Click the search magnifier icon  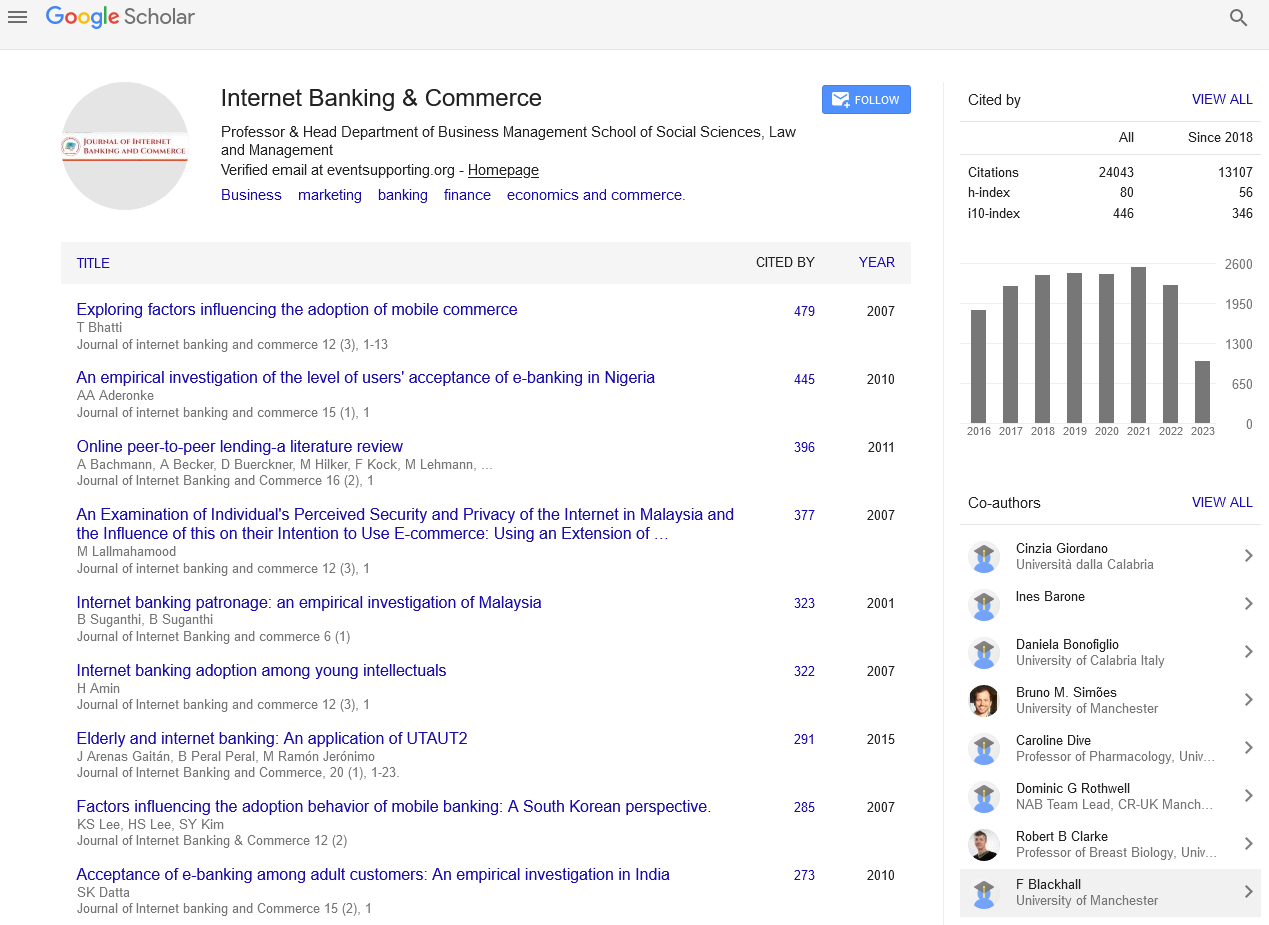tap(1238, 18)
